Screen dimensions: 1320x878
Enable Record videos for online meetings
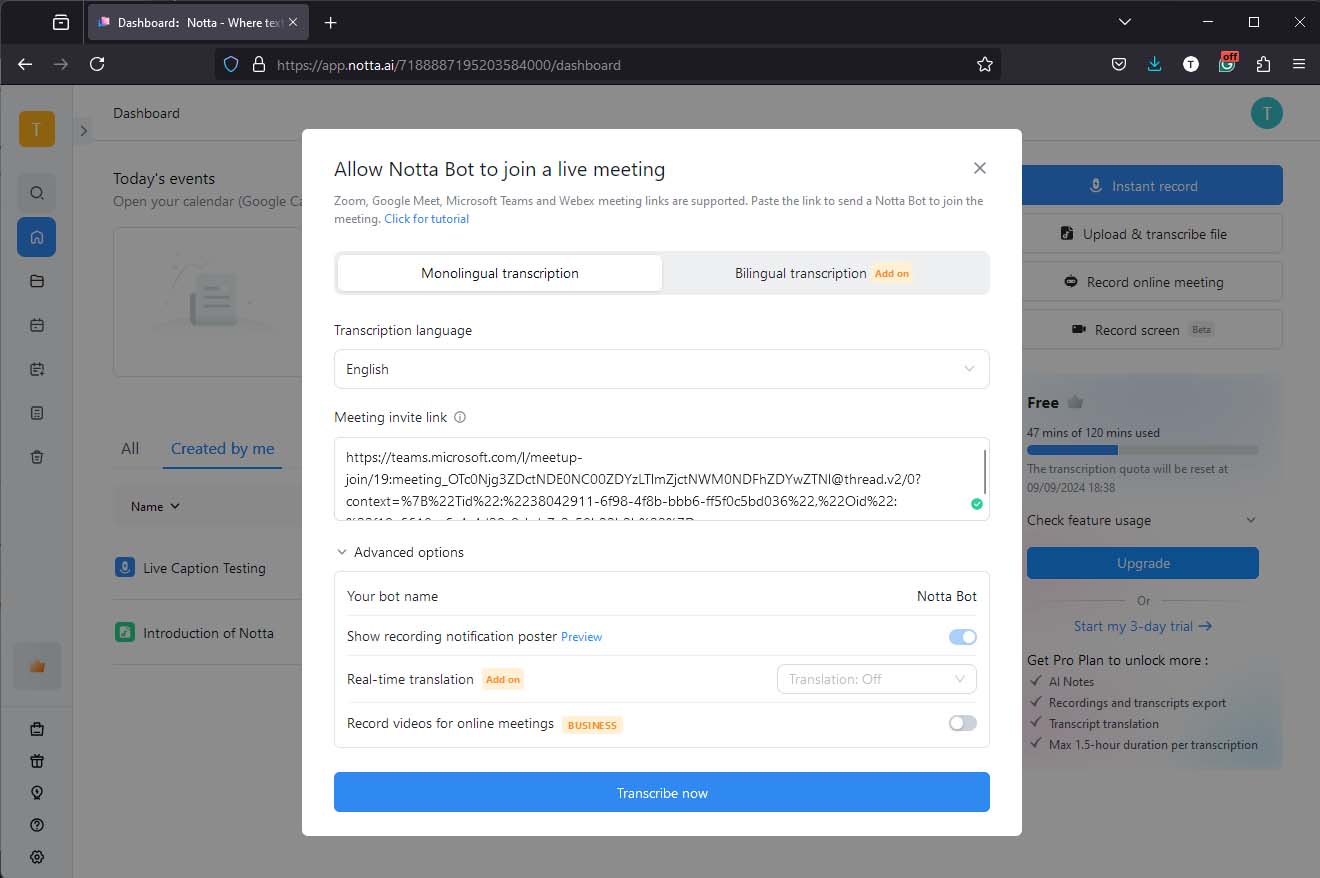click(962, 723)
